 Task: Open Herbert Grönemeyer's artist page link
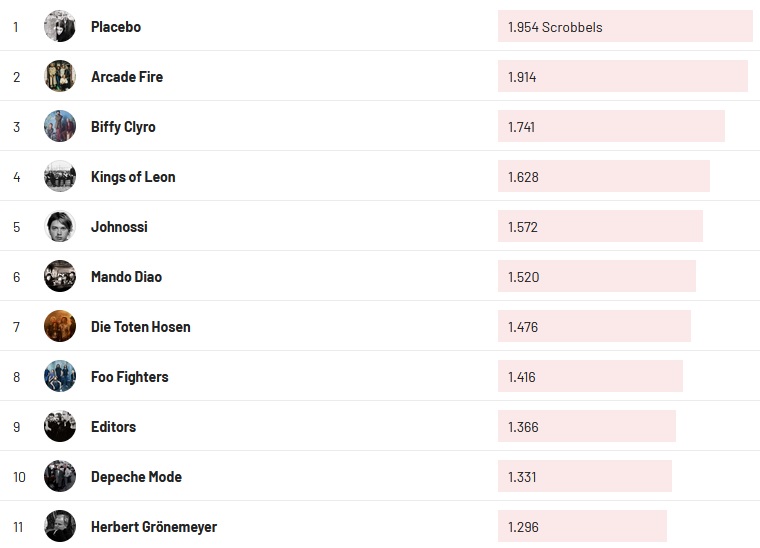pos(154,527)
